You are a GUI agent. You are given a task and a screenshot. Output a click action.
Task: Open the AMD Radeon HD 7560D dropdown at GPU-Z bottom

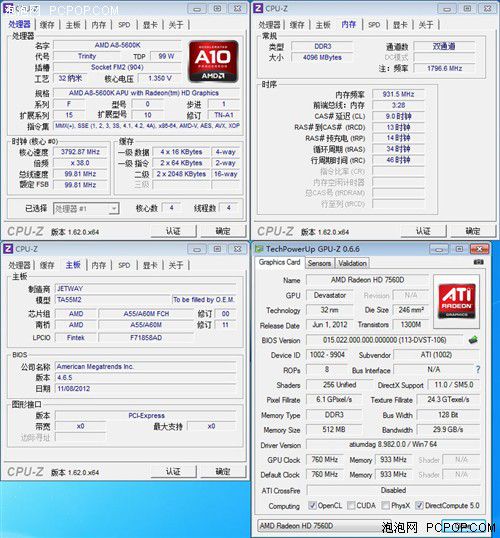coord(324,526)
